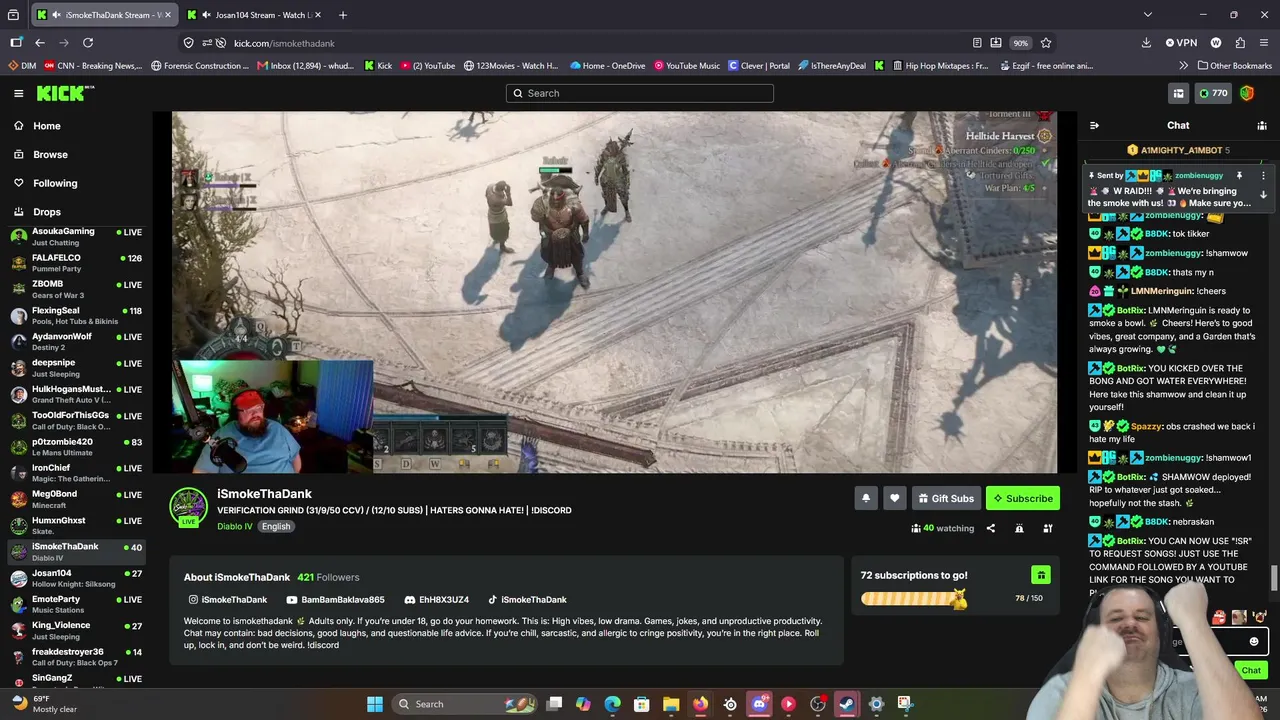Open AsoukaGaming channel in sidebar
The image size is (1280, 720).
coord(76,236)
